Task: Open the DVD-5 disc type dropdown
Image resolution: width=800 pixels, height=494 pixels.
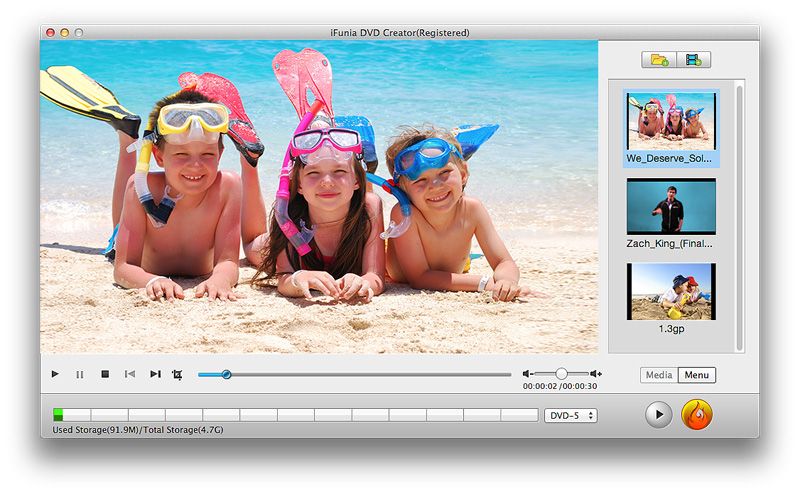Action: pyautogui.click(x=571, y=415)
